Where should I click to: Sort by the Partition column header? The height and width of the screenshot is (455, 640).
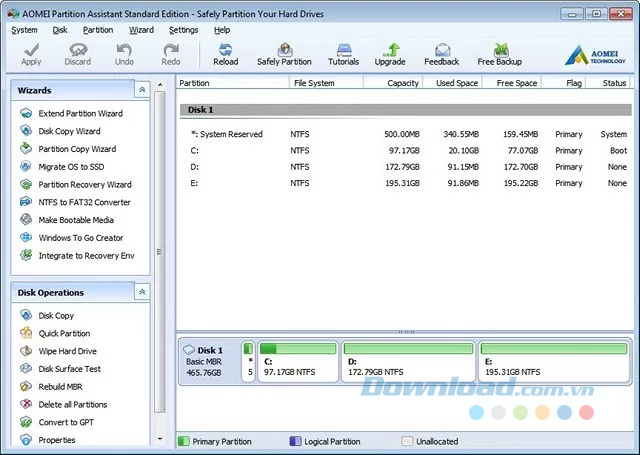(233, 83)
